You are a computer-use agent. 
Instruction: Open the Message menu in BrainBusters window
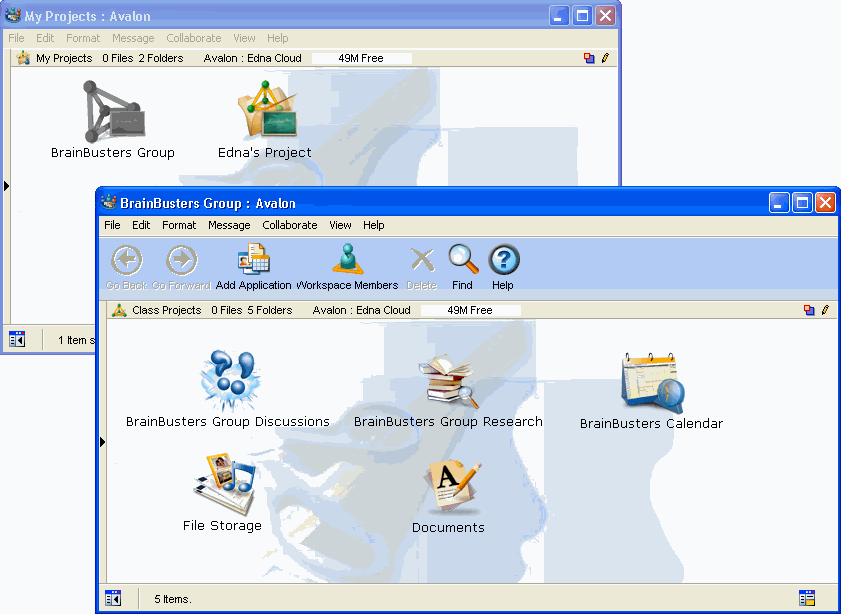[x=229, y=225]
